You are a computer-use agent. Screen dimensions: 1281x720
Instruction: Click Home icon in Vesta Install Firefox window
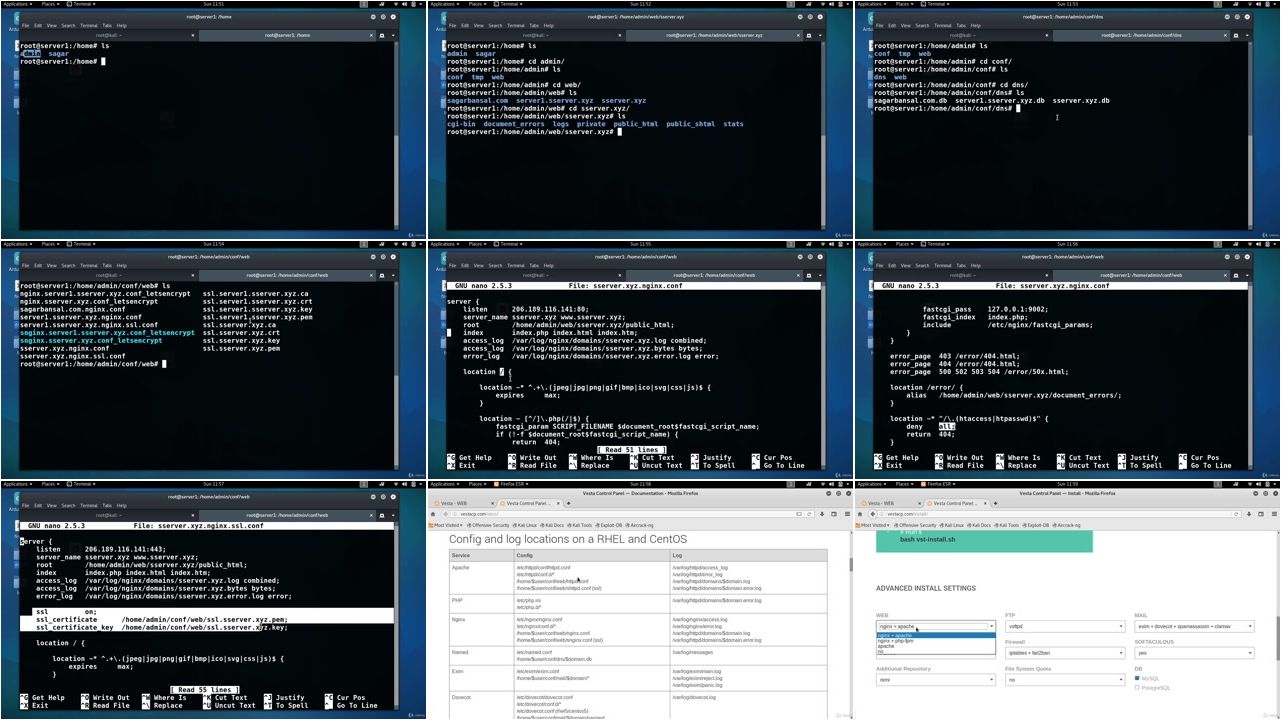coord(859,514)
